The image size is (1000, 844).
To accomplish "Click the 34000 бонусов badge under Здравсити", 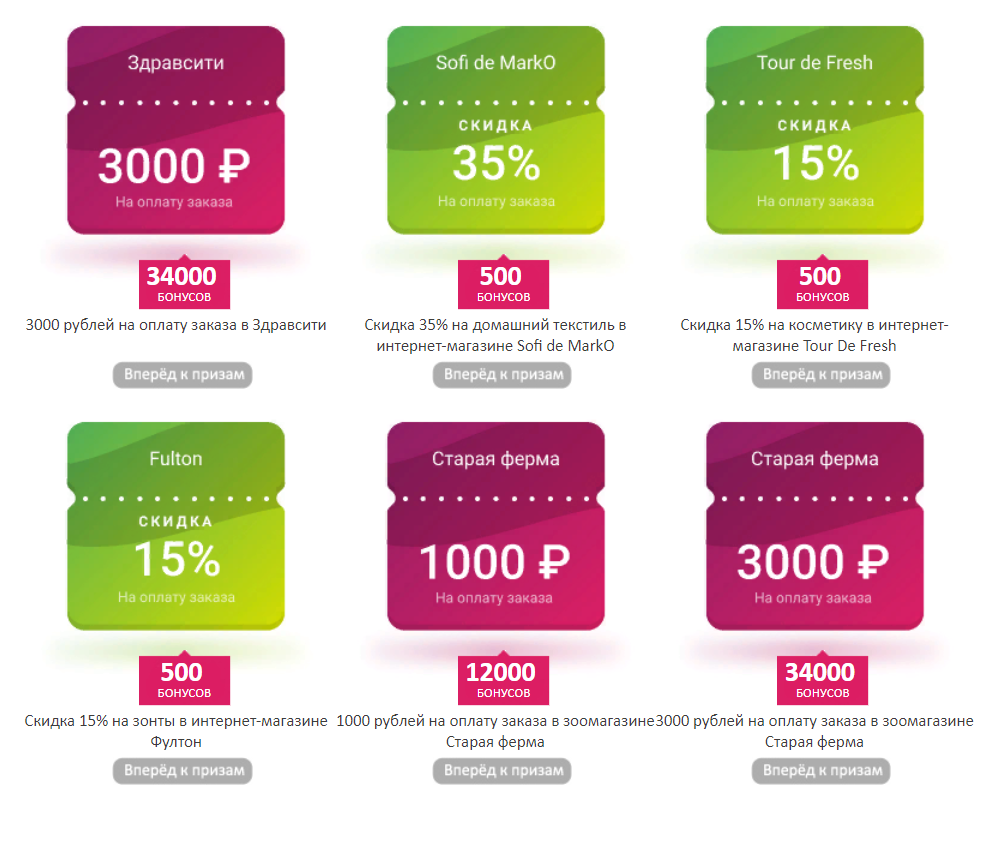I will point(184,284).
